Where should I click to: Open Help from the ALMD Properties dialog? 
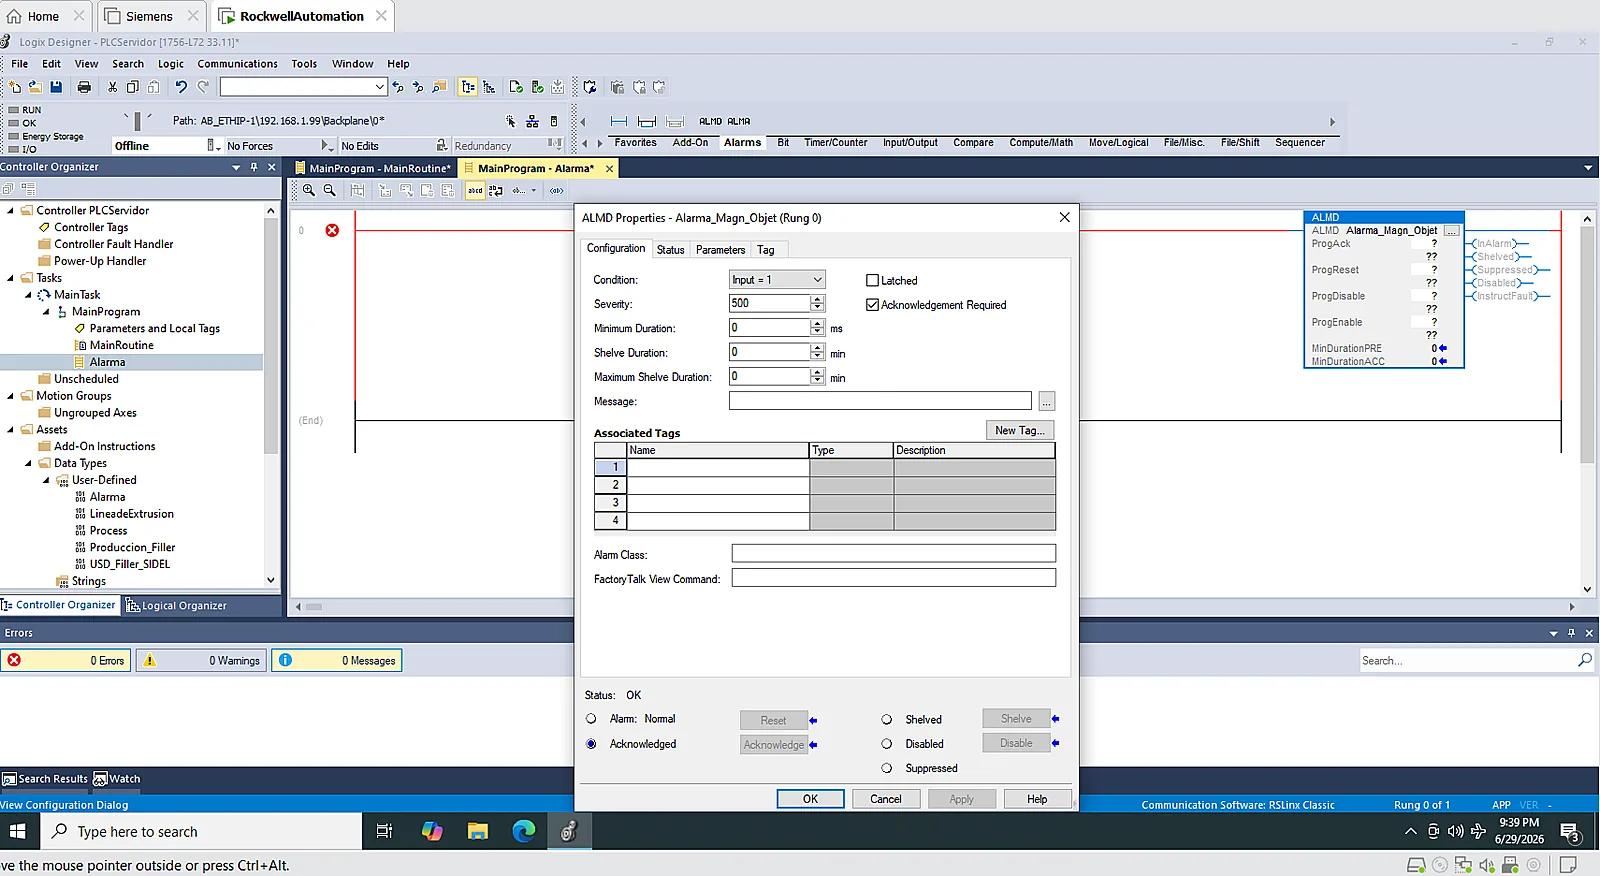(x=1037, y=799)
